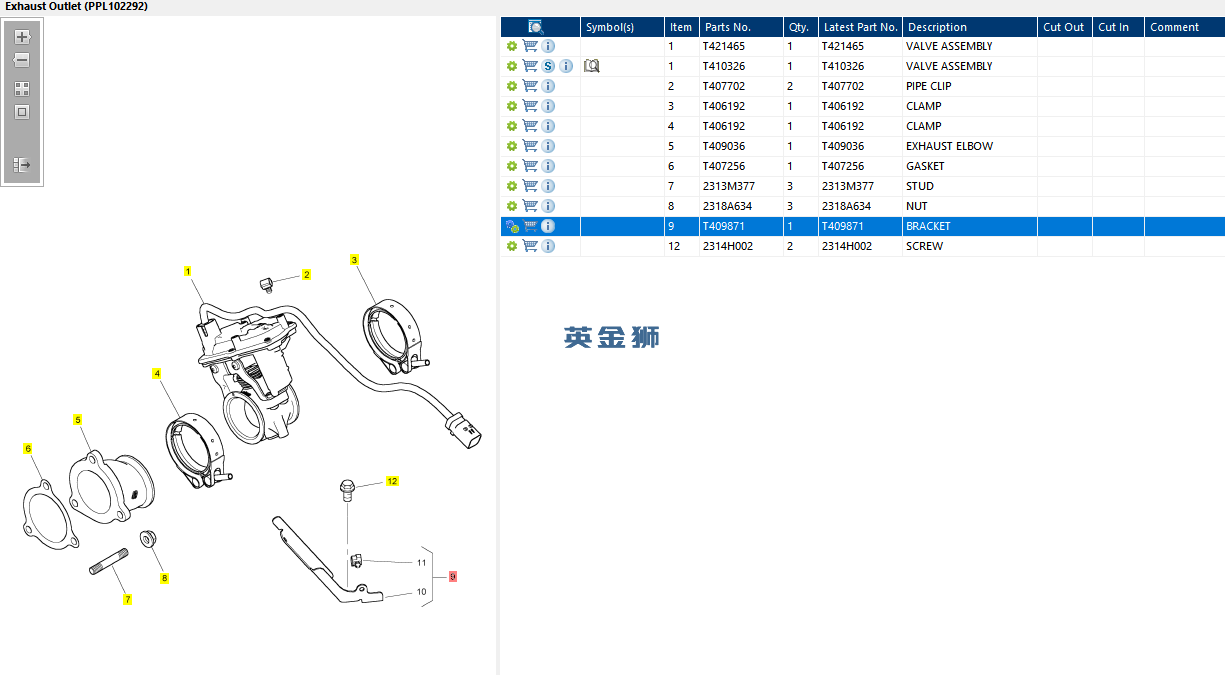This screenshot has height=675, width=1225.
Task: Click the four-squares view icon in diagram toolbar
Action: pos(22,89)
